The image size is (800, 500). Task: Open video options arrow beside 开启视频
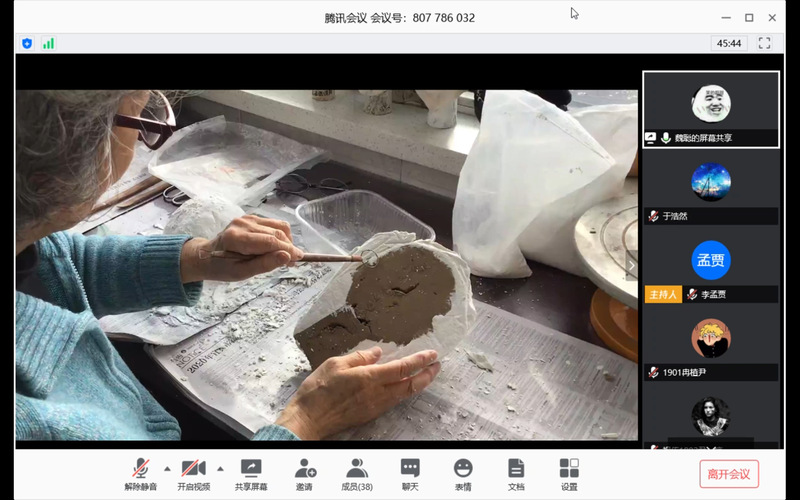pyautogui.click(x=220, y=467)
